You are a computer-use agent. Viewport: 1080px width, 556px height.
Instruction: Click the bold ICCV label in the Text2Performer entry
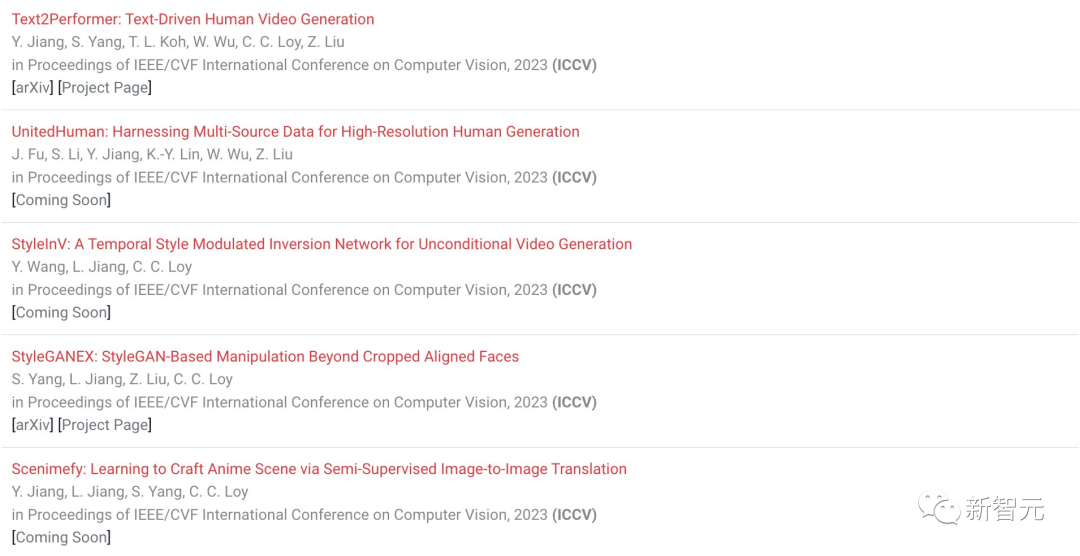click(x=574, y=65)
